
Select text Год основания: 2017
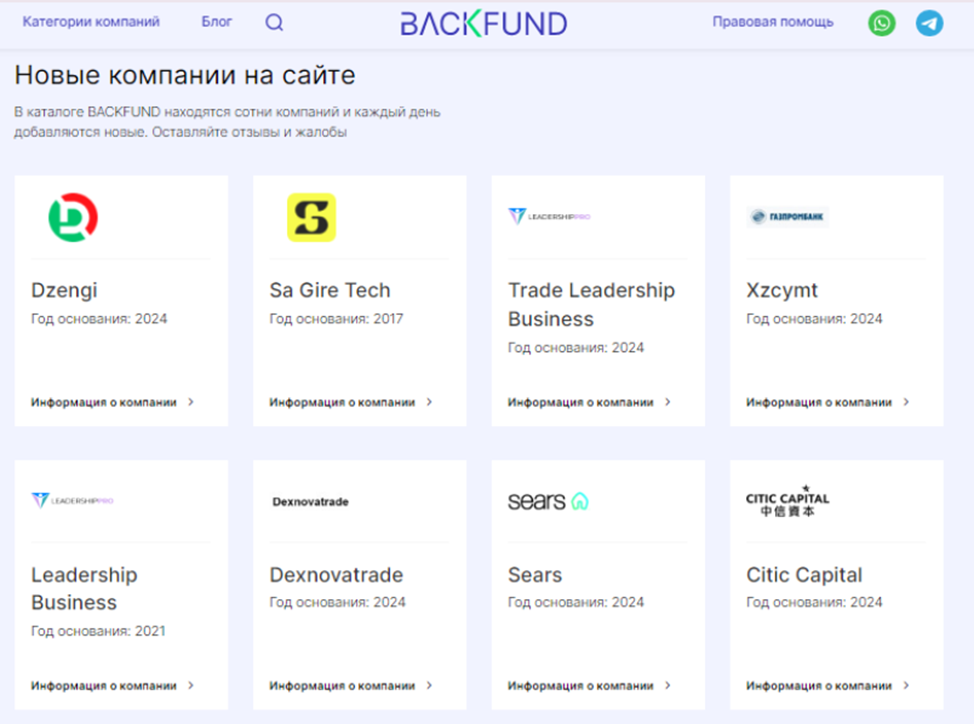(x=336, y=319)
